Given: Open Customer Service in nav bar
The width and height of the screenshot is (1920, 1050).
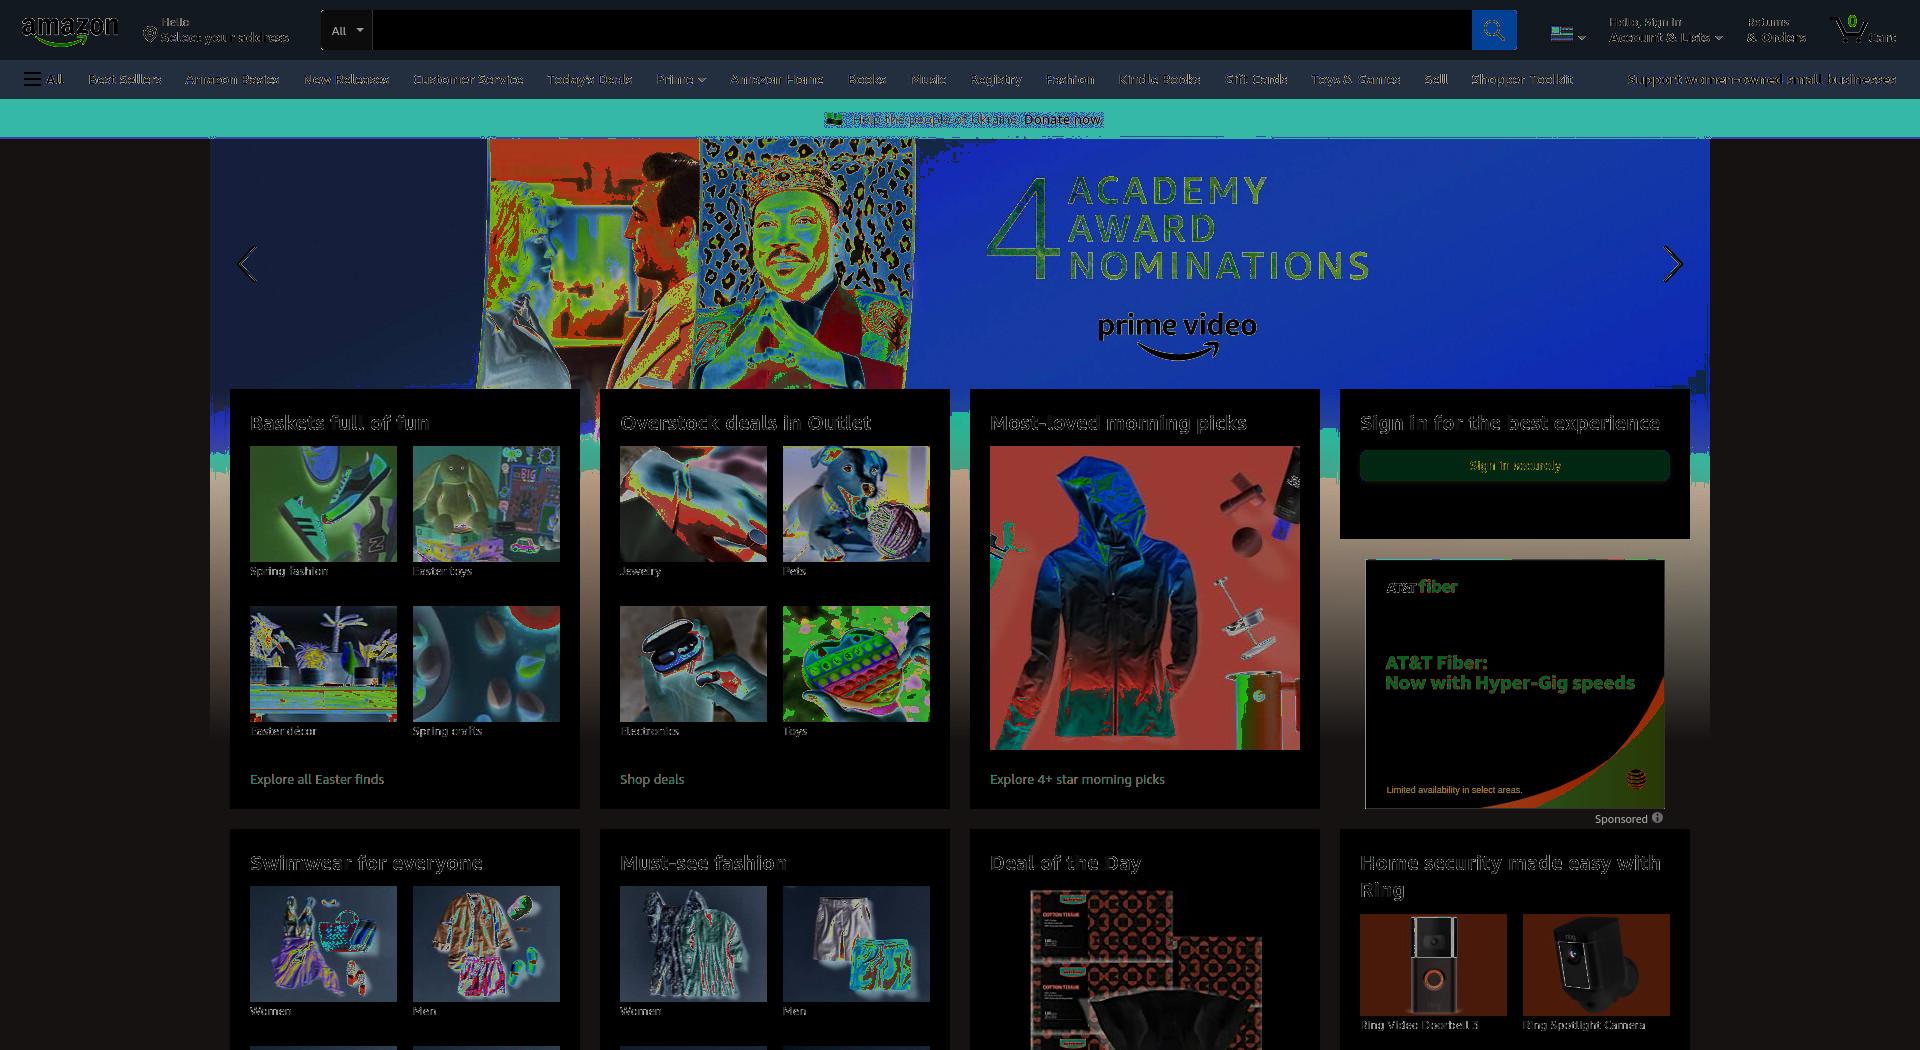Looking at the screenshot, I should [468, 79].
